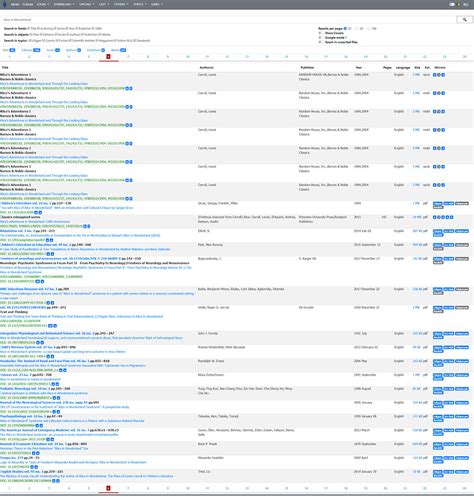The width and height of the screenshot is (474, 496).
Task: Toggle the ISBN checkbox in Search in fields
Action: (x=93, y=29)
